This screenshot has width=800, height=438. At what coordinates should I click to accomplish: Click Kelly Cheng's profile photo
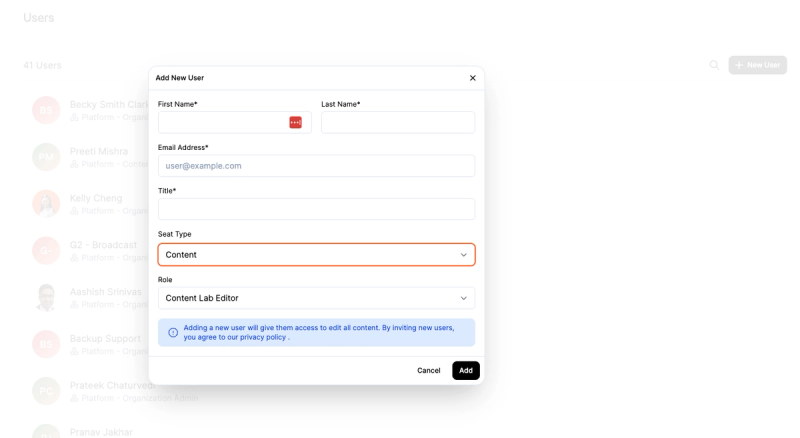point(47,203)
